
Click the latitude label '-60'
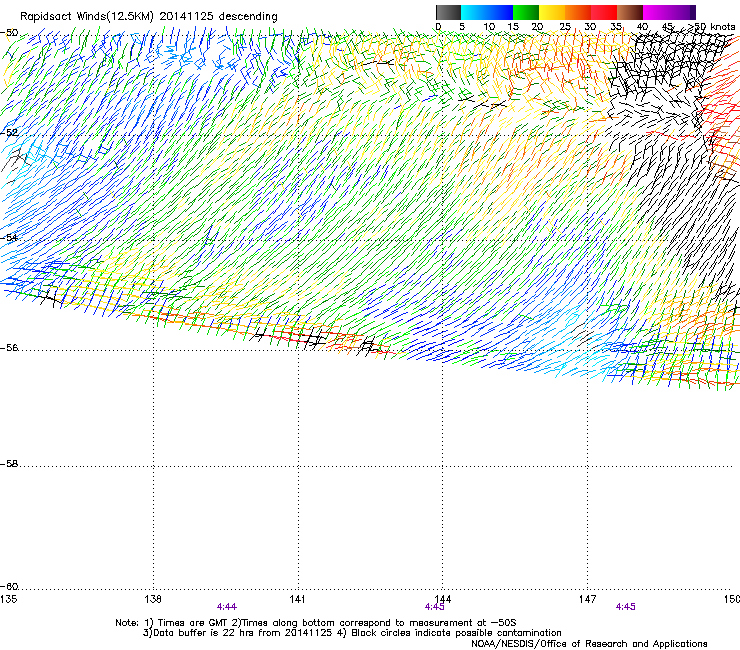pyautogui.click(x=9, y=587)
